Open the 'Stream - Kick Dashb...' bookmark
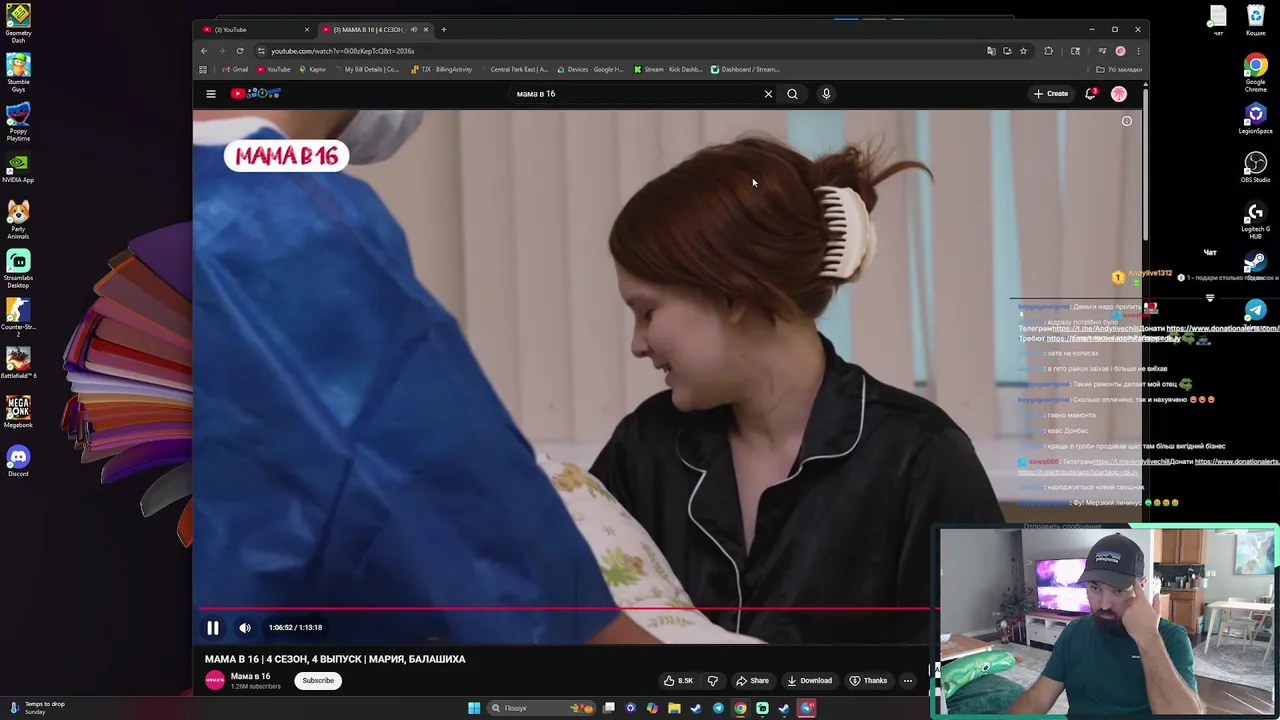Screen dimensions: 1280x720 [668, 70]
